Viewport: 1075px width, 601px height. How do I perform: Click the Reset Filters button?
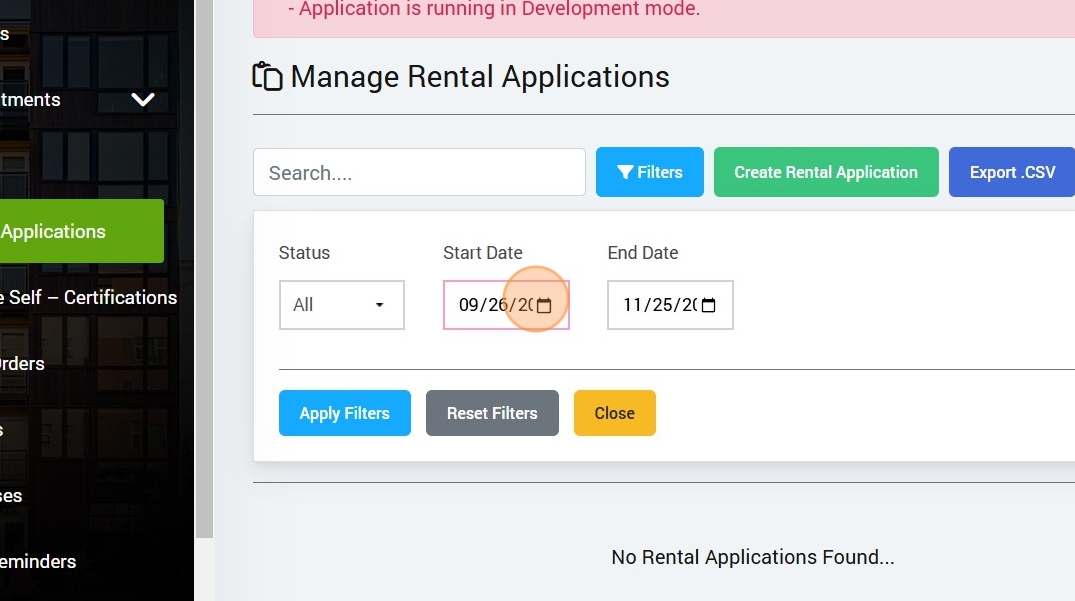tap(492, 413)
